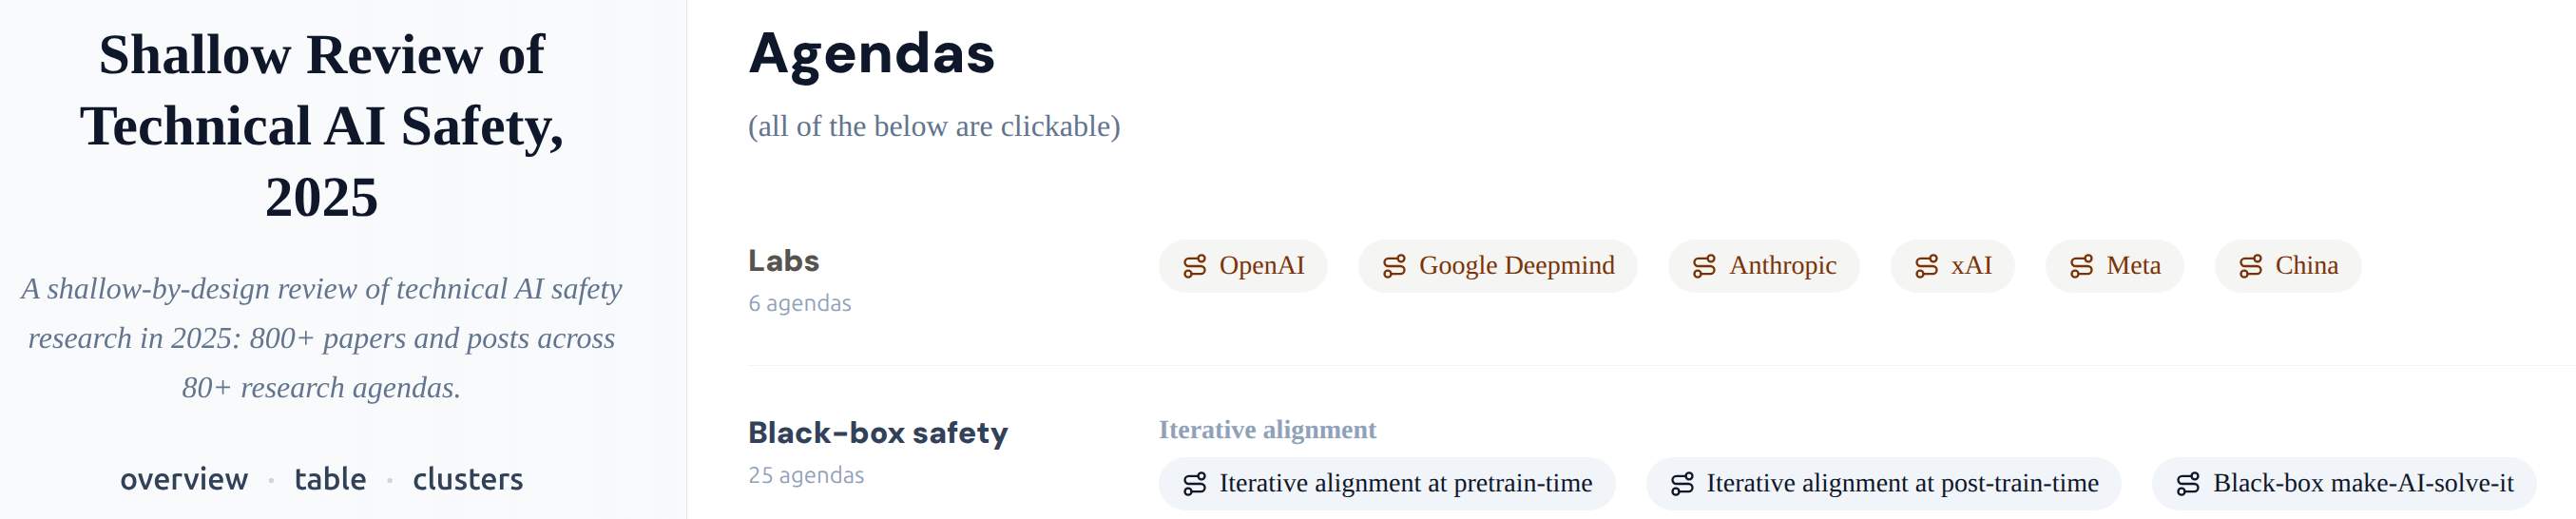Screen dimensions: 2576x519
Task: Click the icon on the pretrain-time chip
Action: point(1194,484)
